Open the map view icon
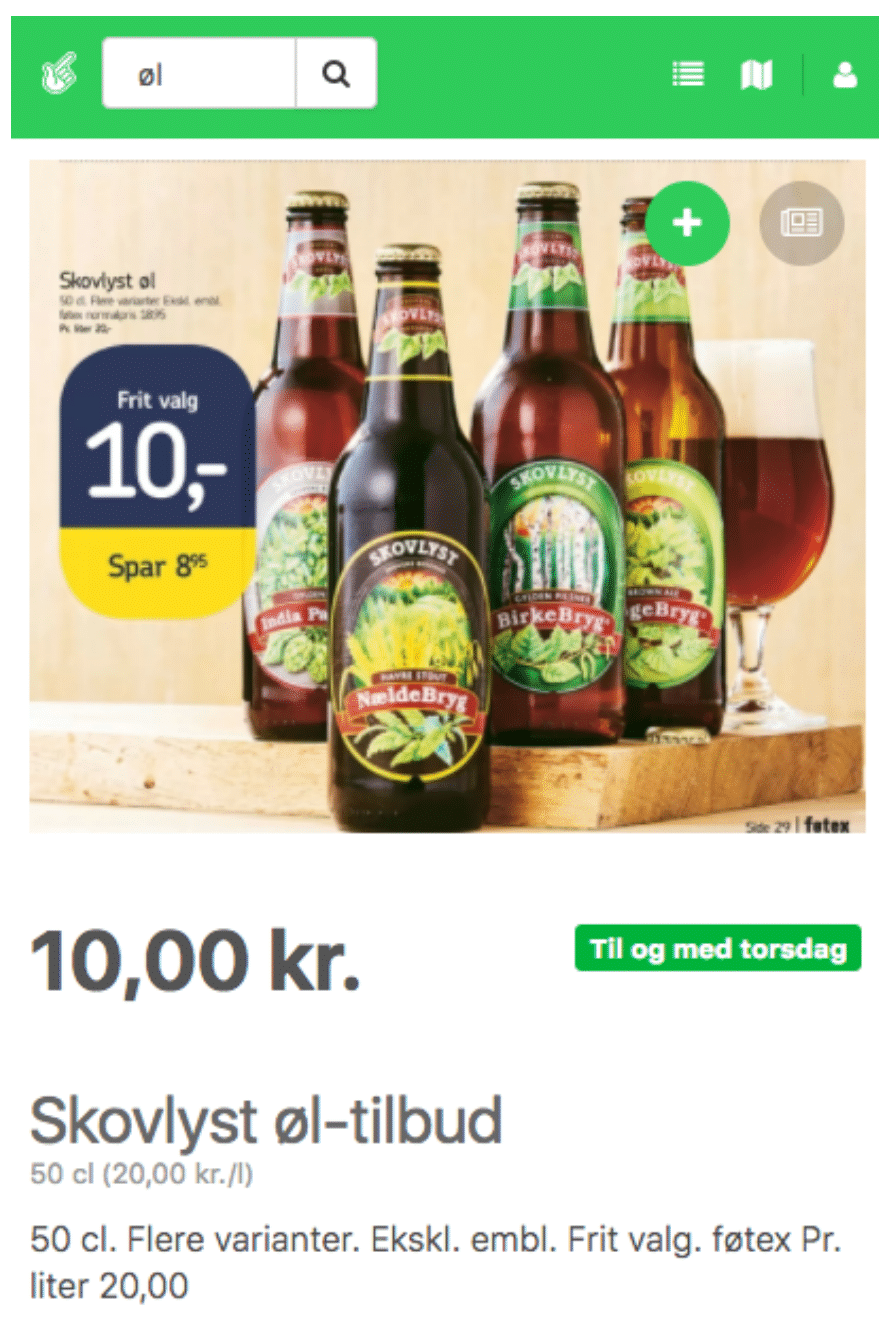The width and height of the screenshot is (894, 1326). (x=756, y=74)
